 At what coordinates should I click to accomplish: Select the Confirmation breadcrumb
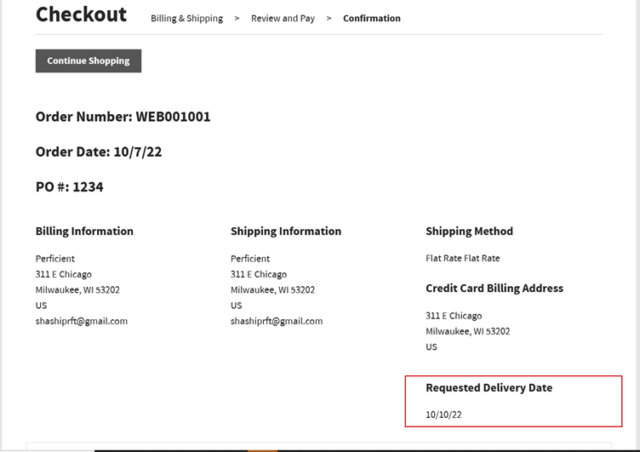click(x=372, y=18)
